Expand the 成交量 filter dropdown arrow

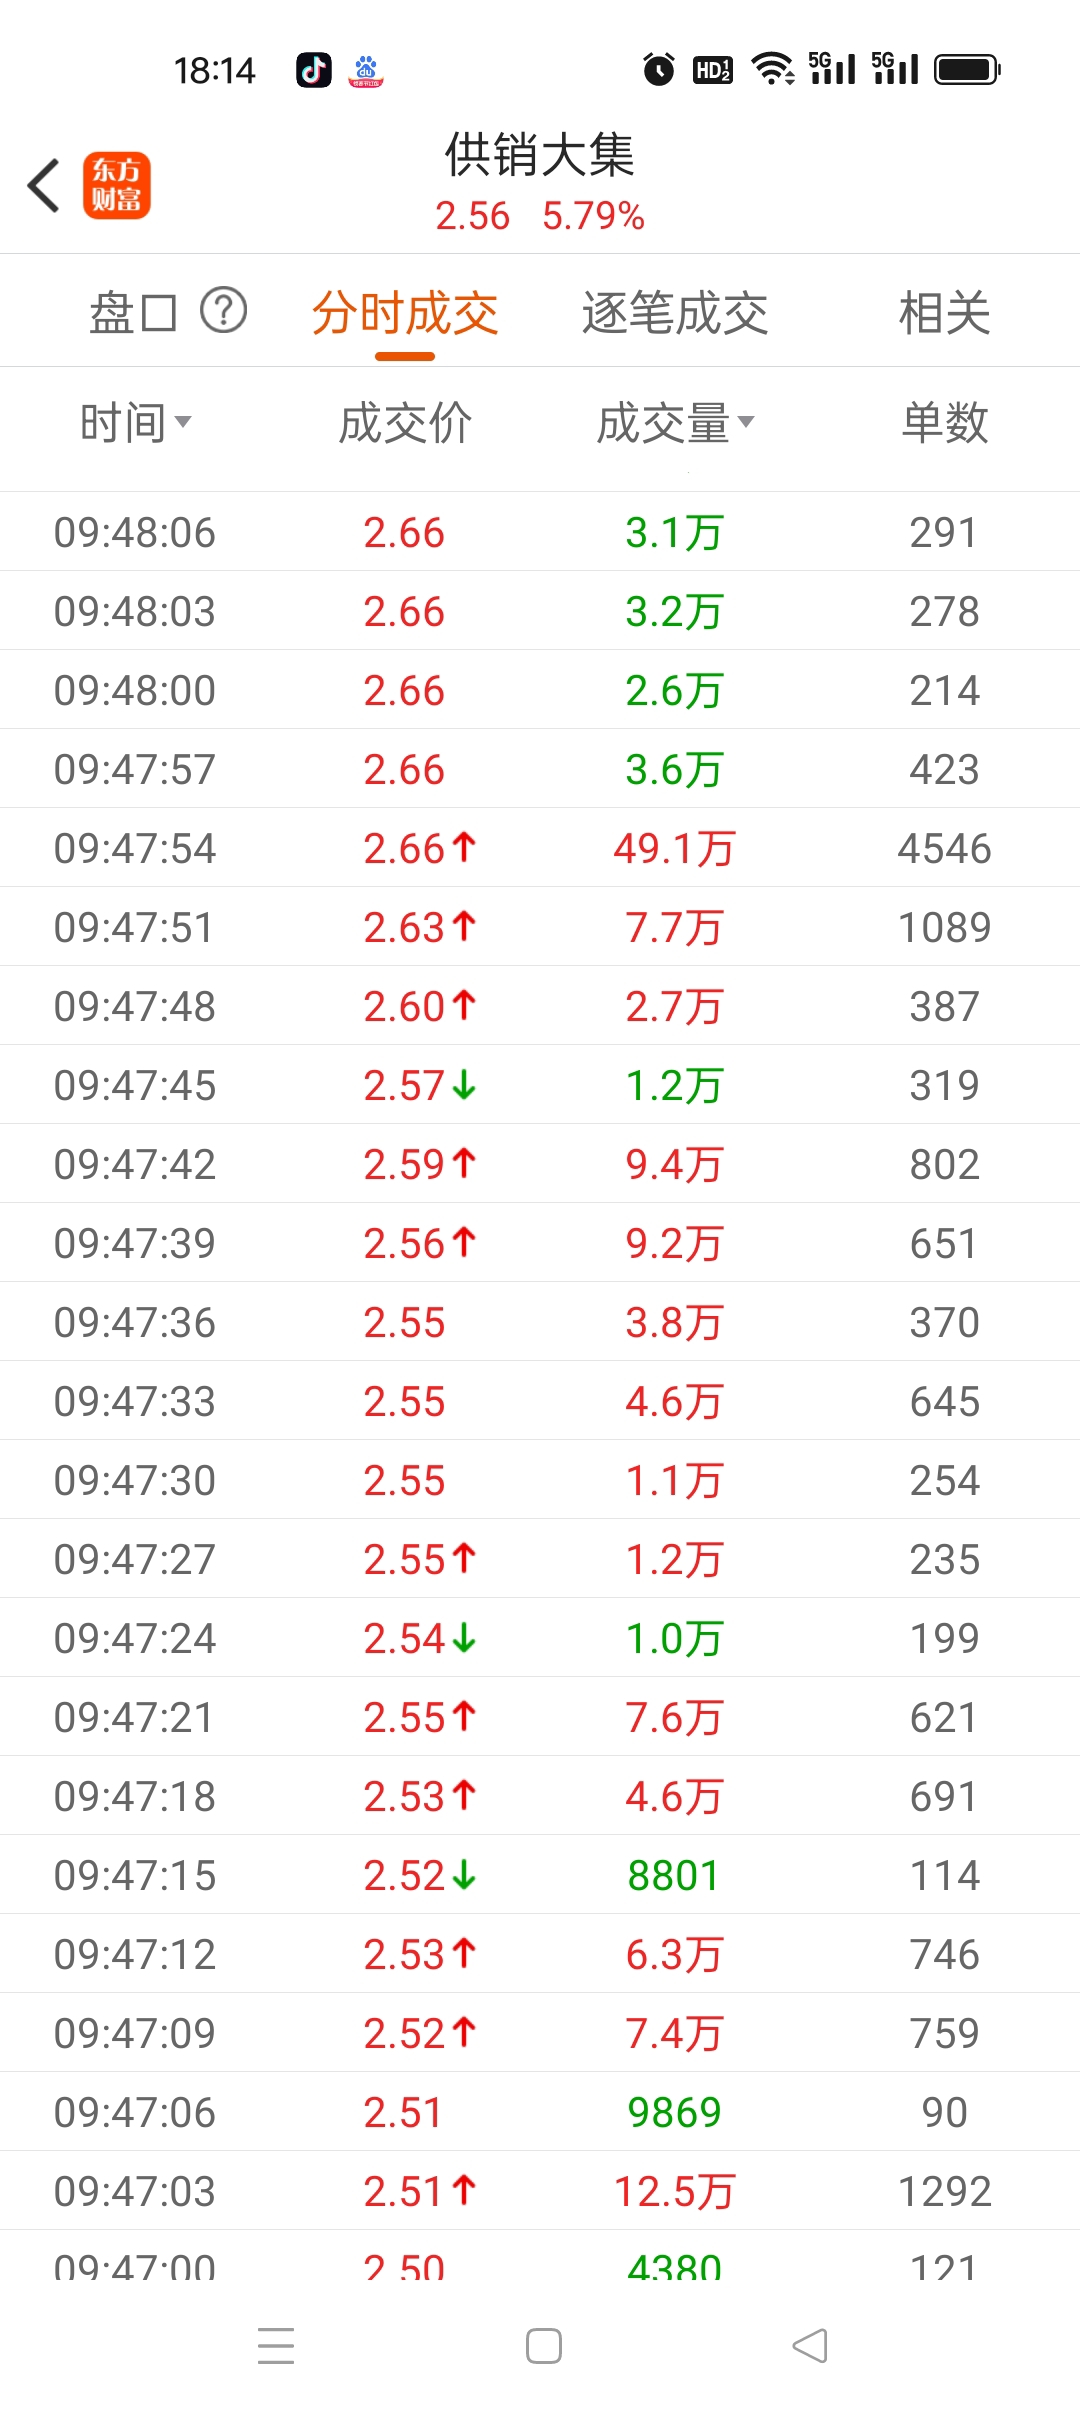coord(746,422)
